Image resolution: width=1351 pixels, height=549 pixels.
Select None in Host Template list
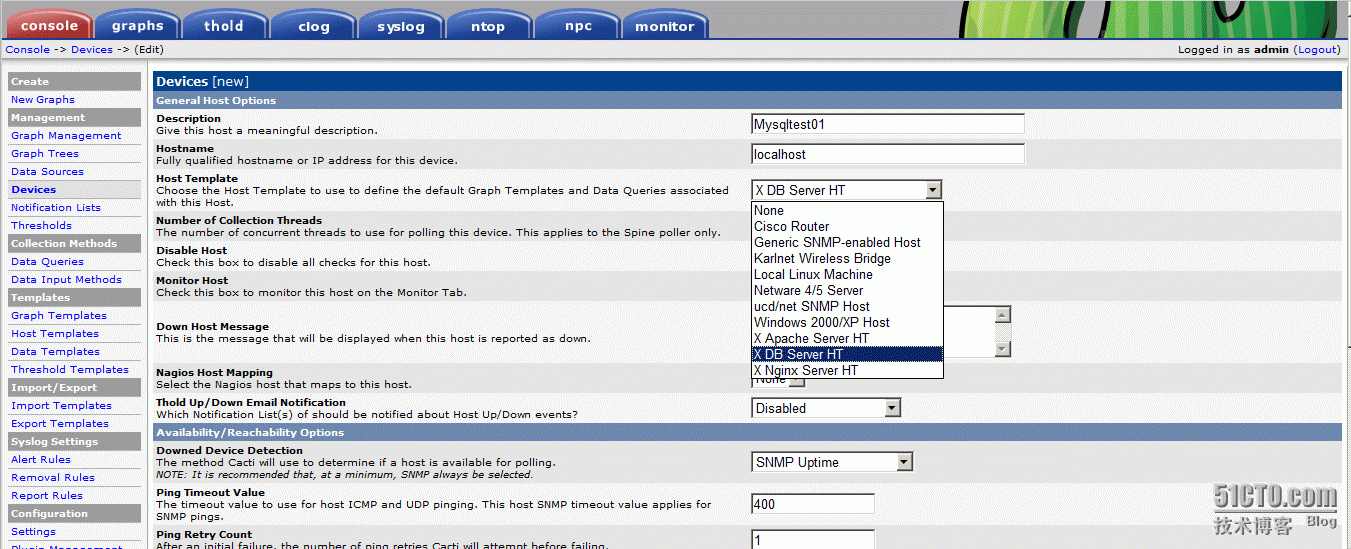pyautogui.click(x=847, y=210)
